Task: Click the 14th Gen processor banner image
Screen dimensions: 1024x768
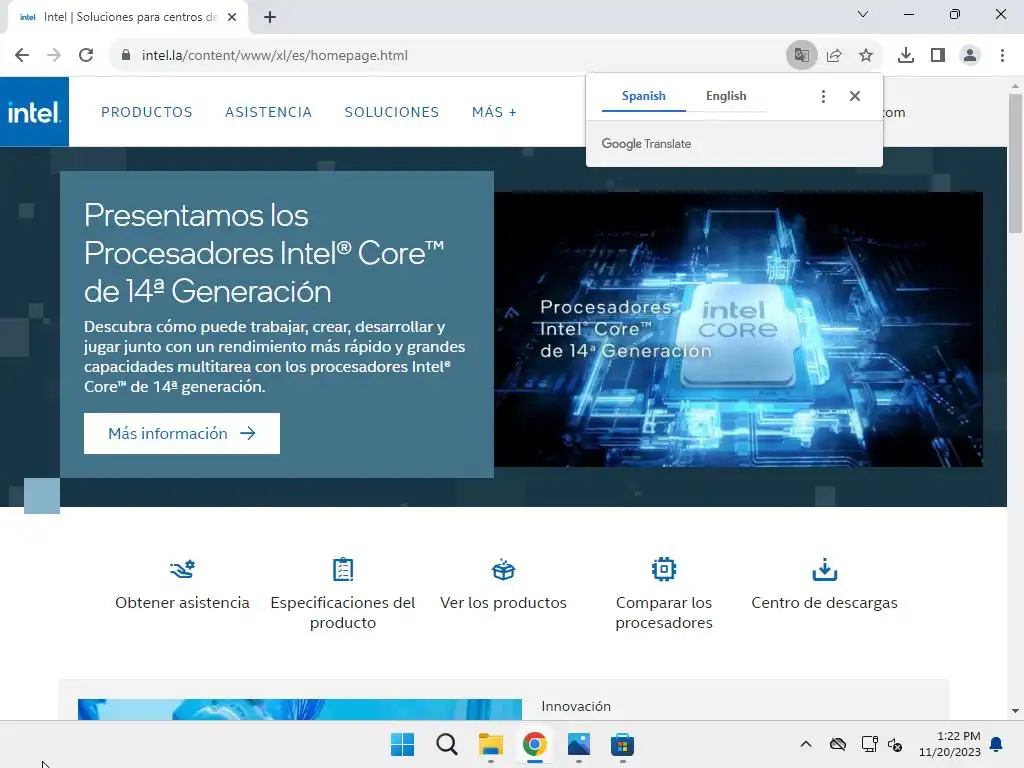Action: tap(738, 329)
